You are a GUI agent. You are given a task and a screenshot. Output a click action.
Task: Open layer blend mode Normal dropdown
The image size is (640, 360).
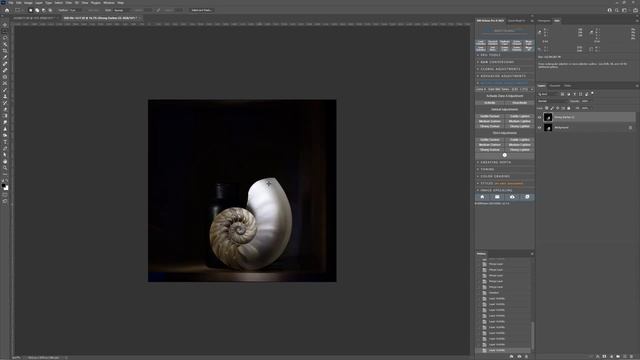pos(553,101)
